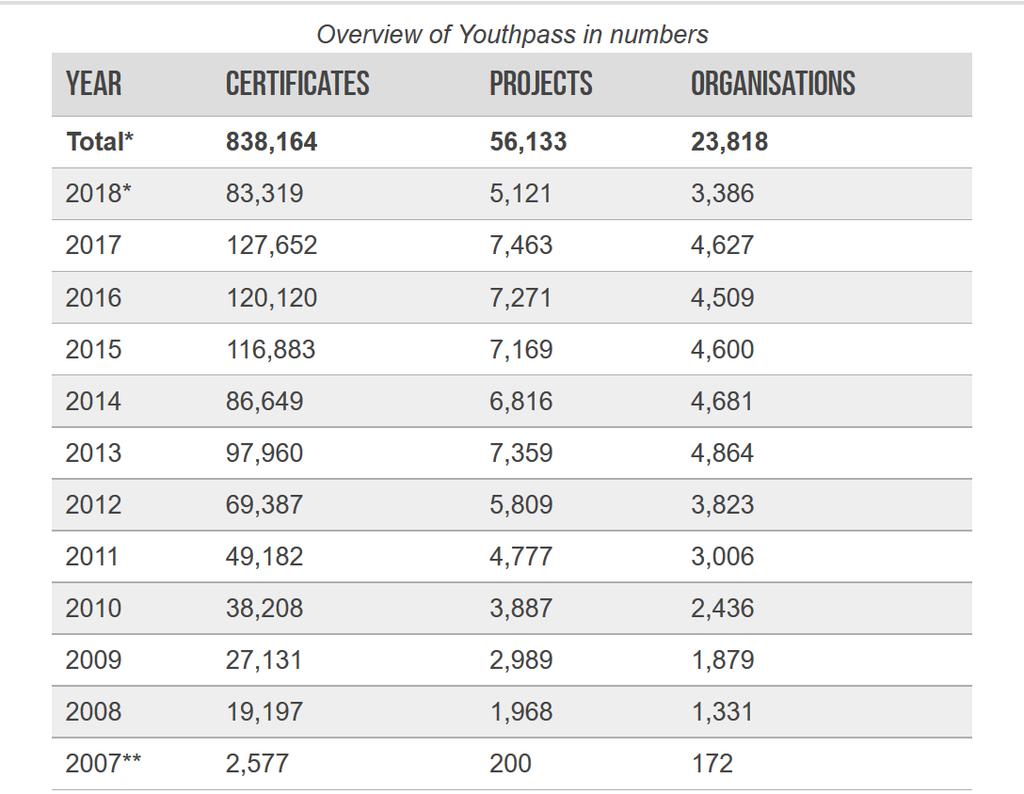
Task: Select certificates value 120,120
Action: [271, 298]
